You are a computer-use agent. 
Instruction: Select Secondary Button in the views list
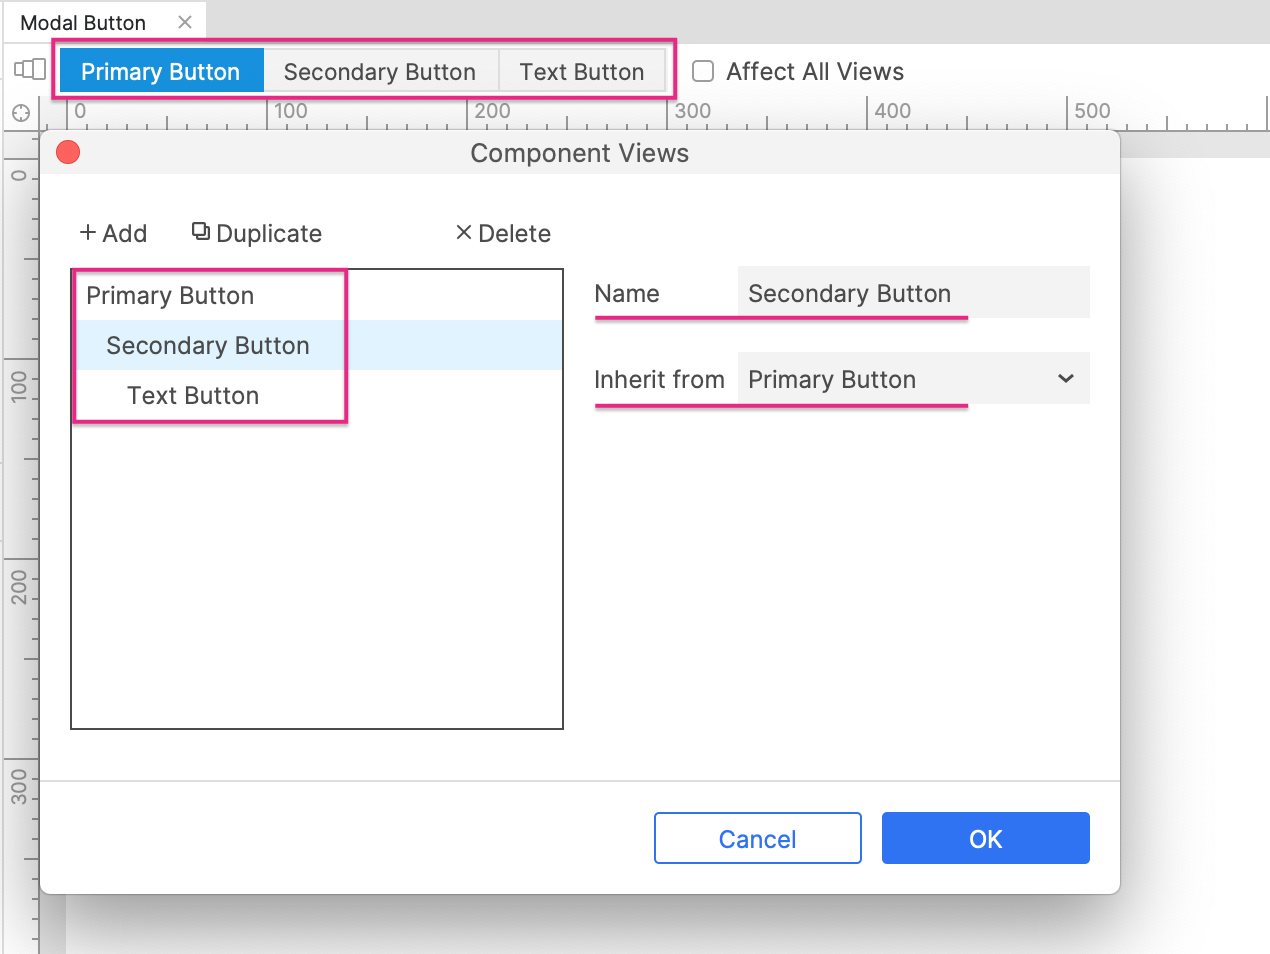coord(208,346)
